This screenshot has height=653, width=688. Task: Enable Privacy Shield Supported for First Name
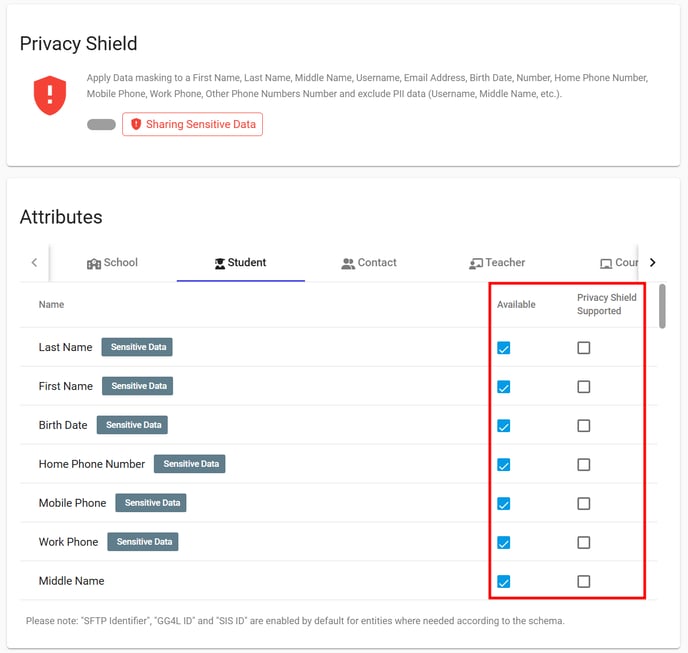584,387
